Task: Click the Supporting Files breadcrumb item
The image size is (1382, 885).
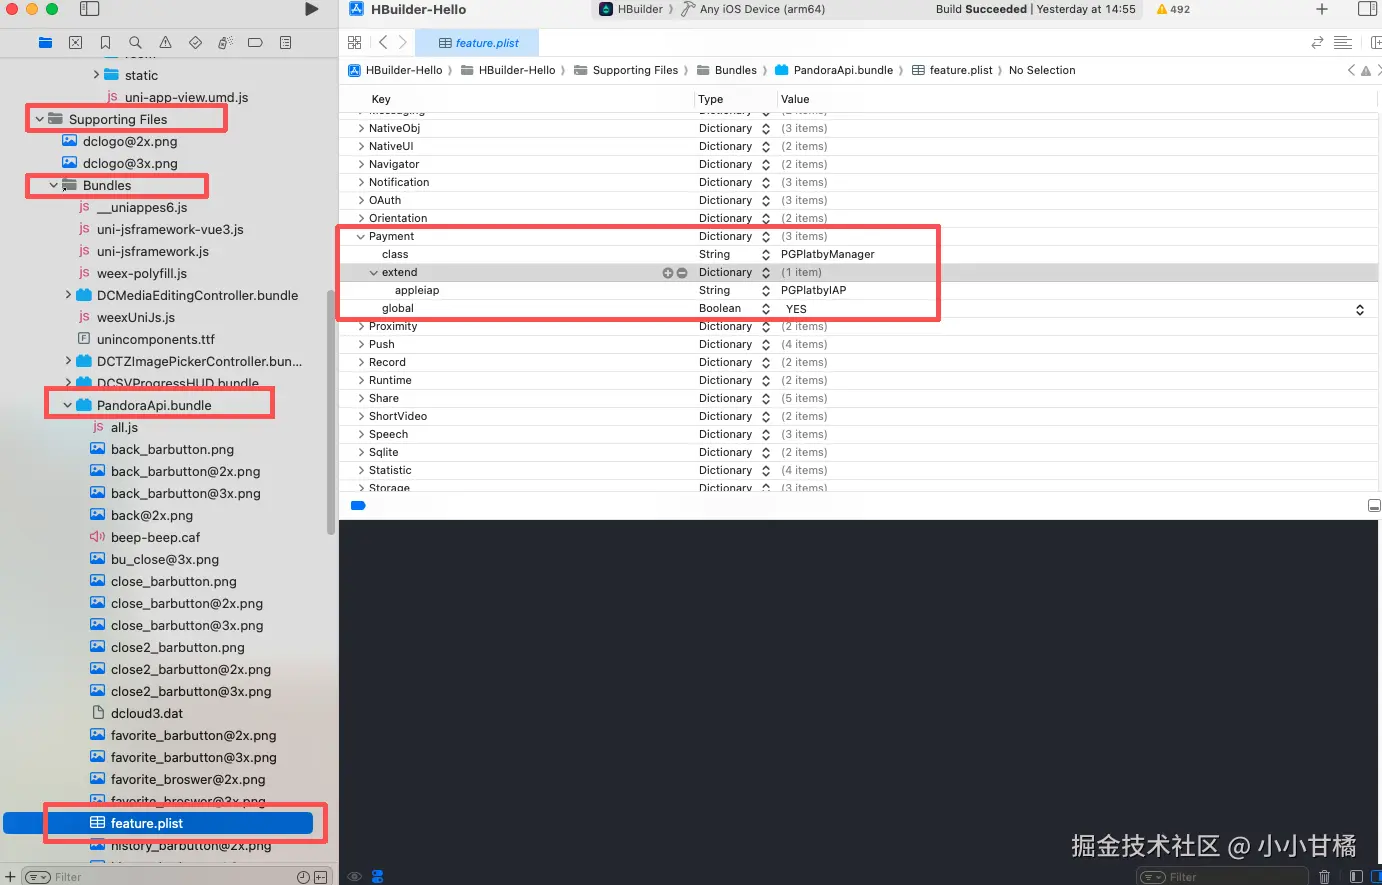Action: click(626, 70)
